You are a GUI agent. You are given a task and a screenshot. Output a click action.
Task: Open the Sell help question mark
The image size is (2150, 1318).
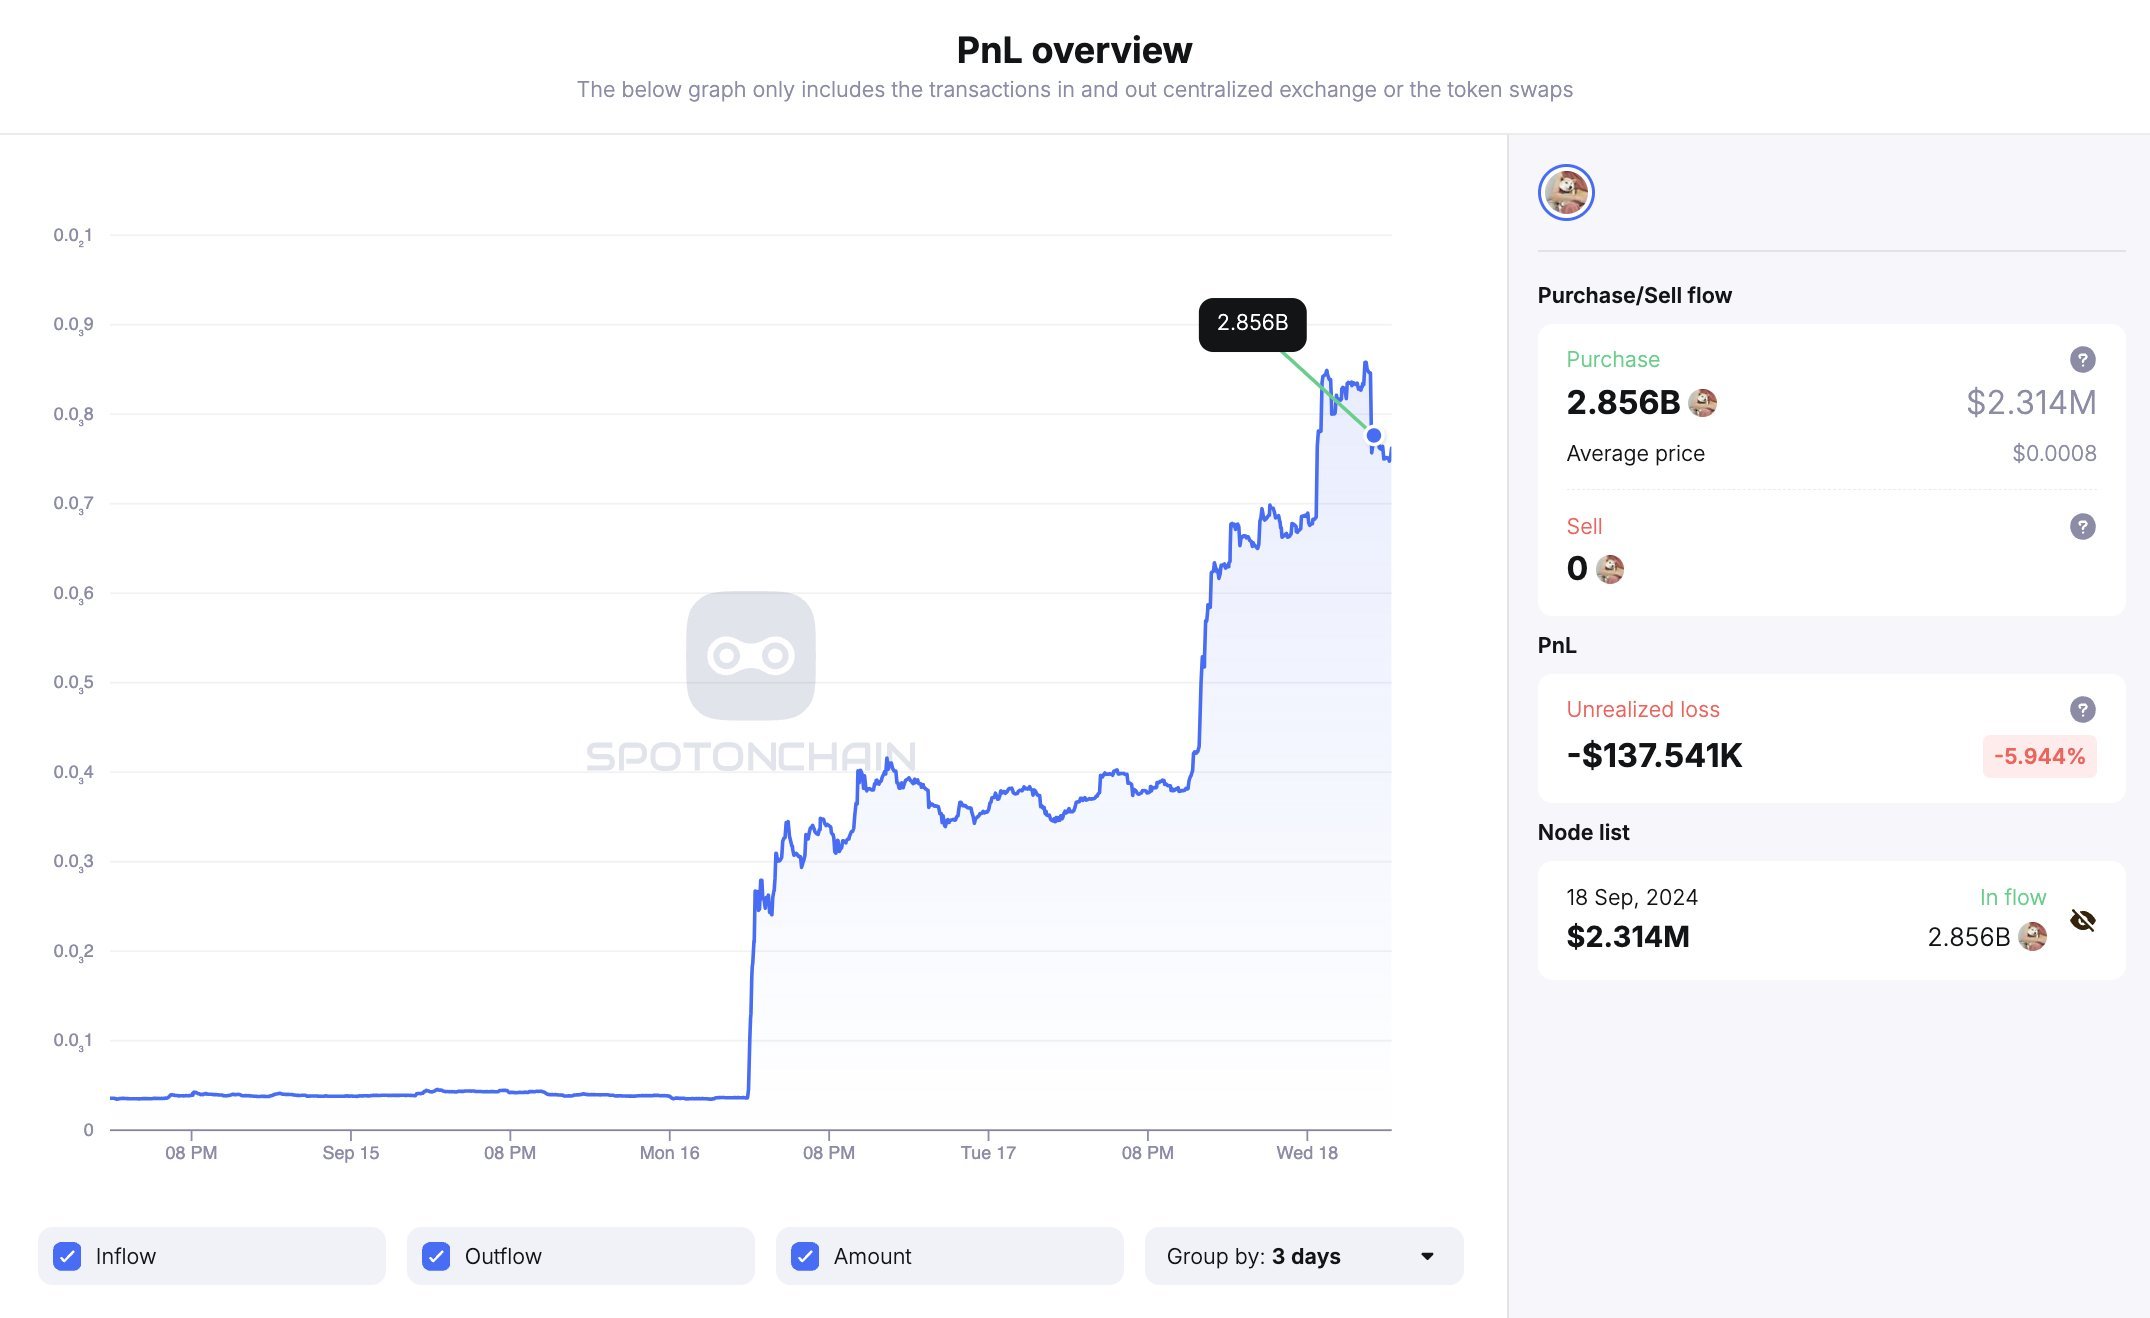tap(2082, 526)
